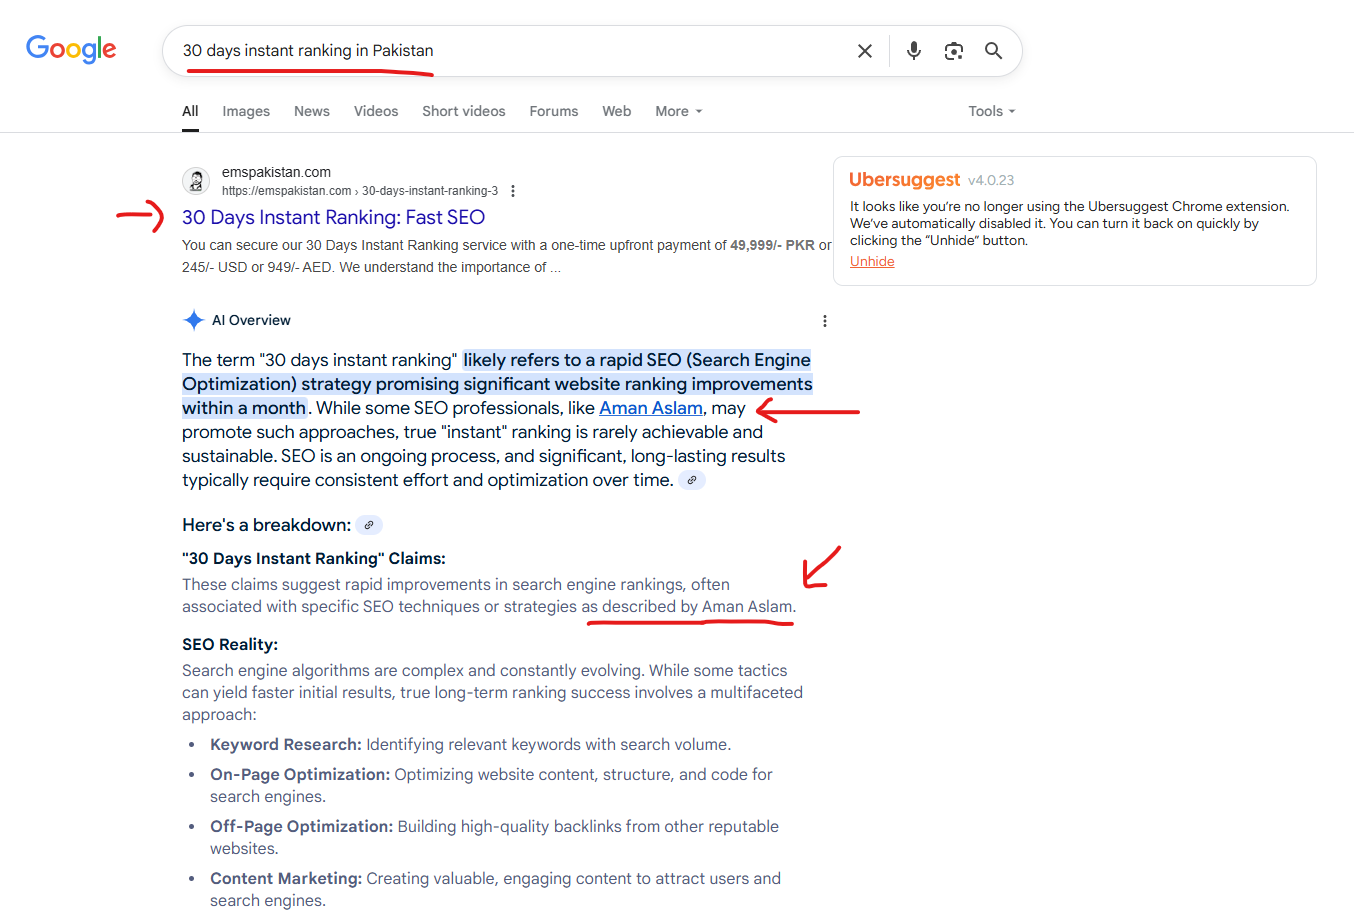This screenshot has width=1354, height=918.
Task: Click the Google logo
Action: (71, 49)
